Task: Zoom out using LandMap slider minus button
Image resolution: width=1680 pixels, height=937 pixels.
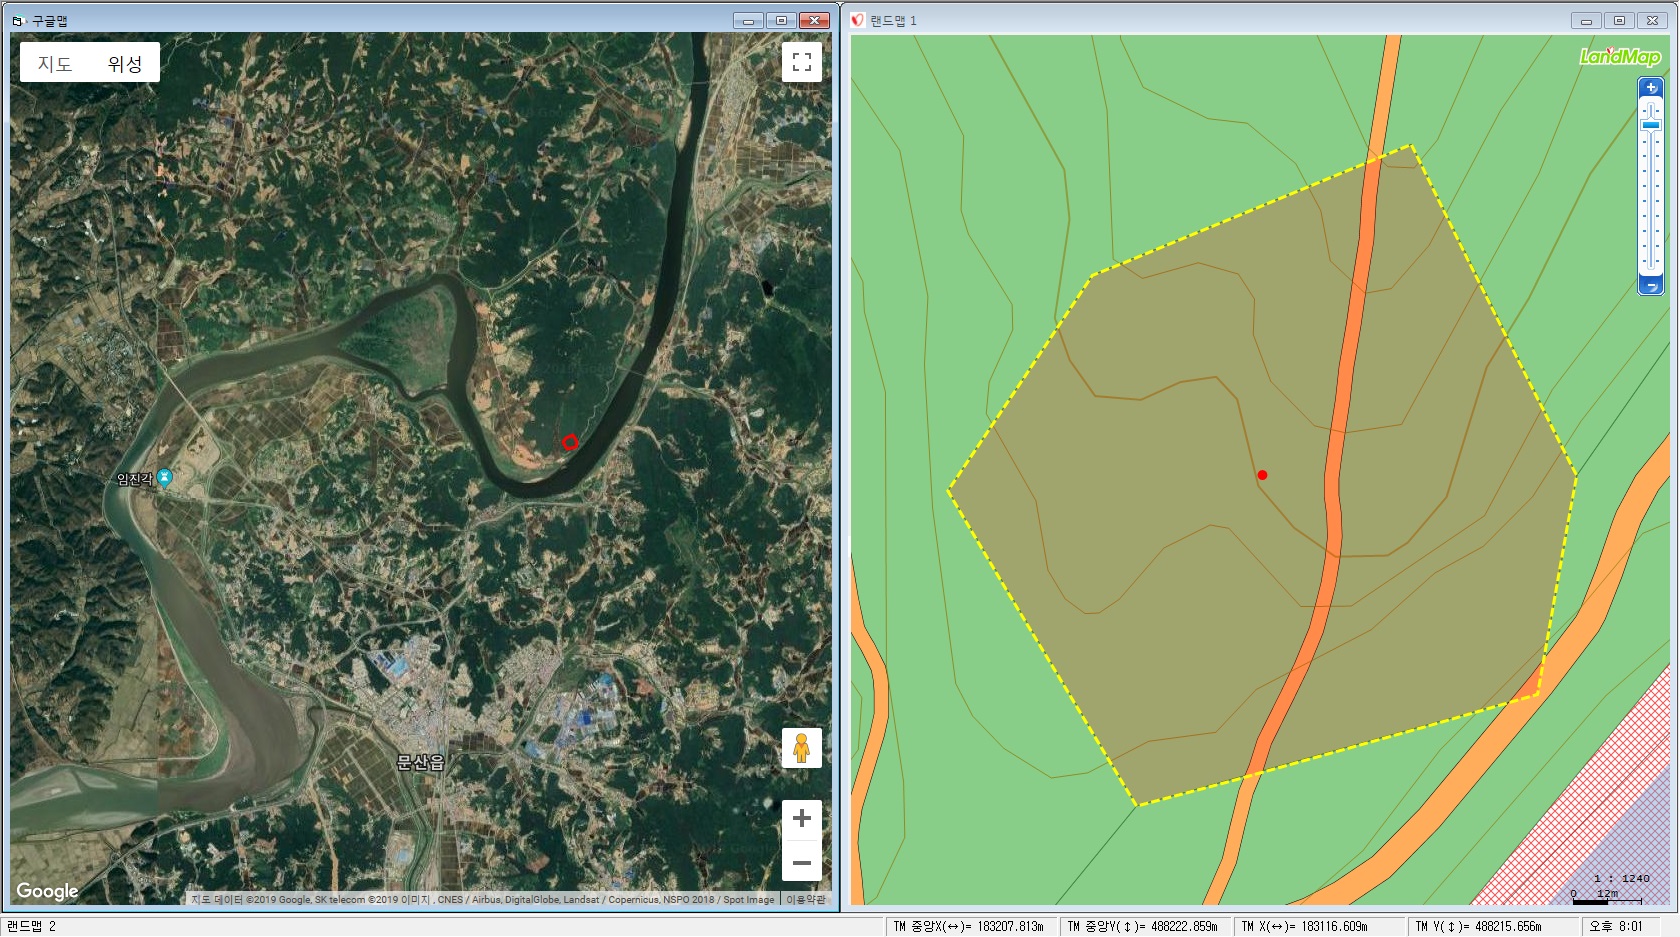Action: 1651,286
